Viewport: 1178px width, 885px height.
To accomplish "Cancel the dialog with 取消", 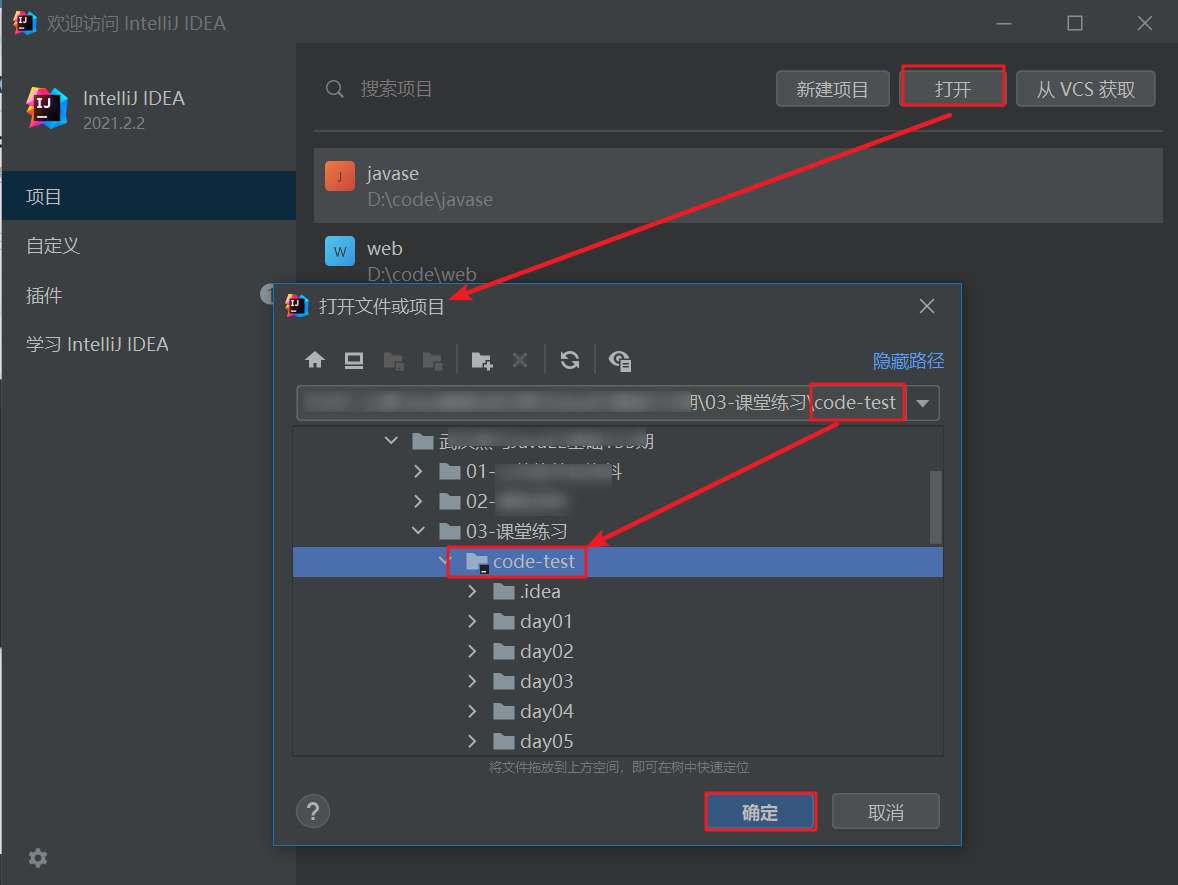I will point(886,812).
